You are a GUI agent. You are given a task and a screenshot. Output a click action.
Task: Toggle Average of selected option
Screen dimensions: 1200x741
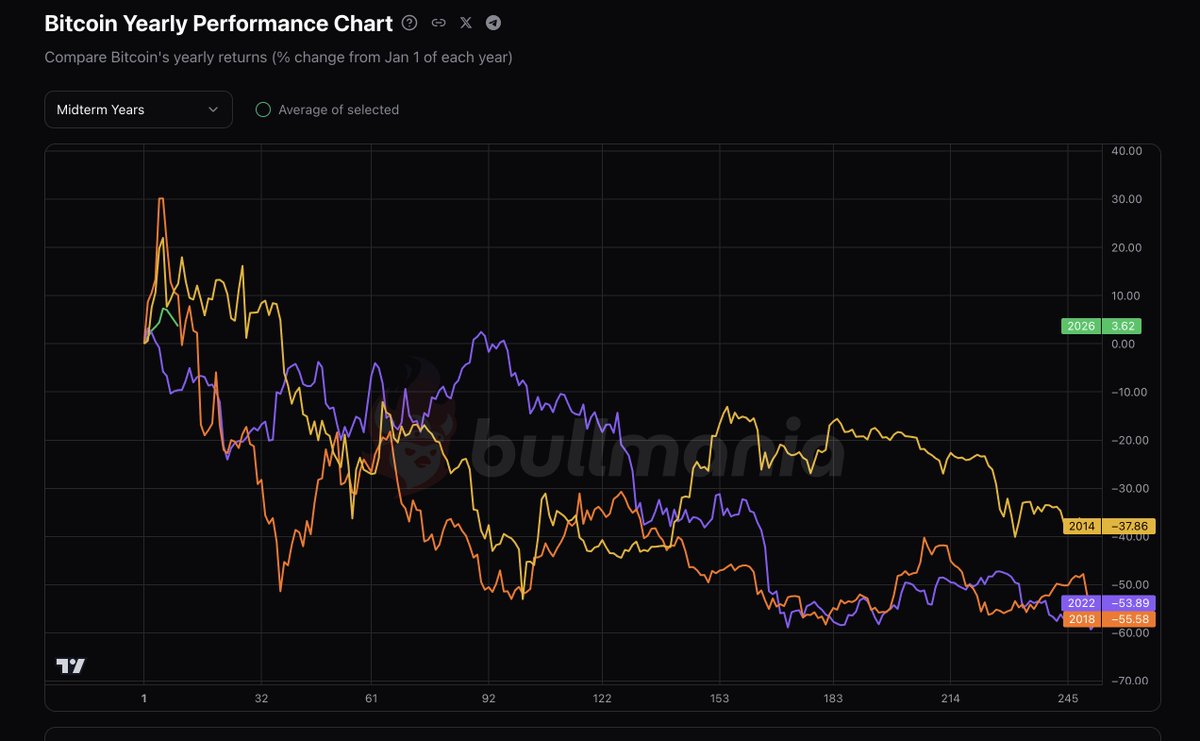click(327, 110)
